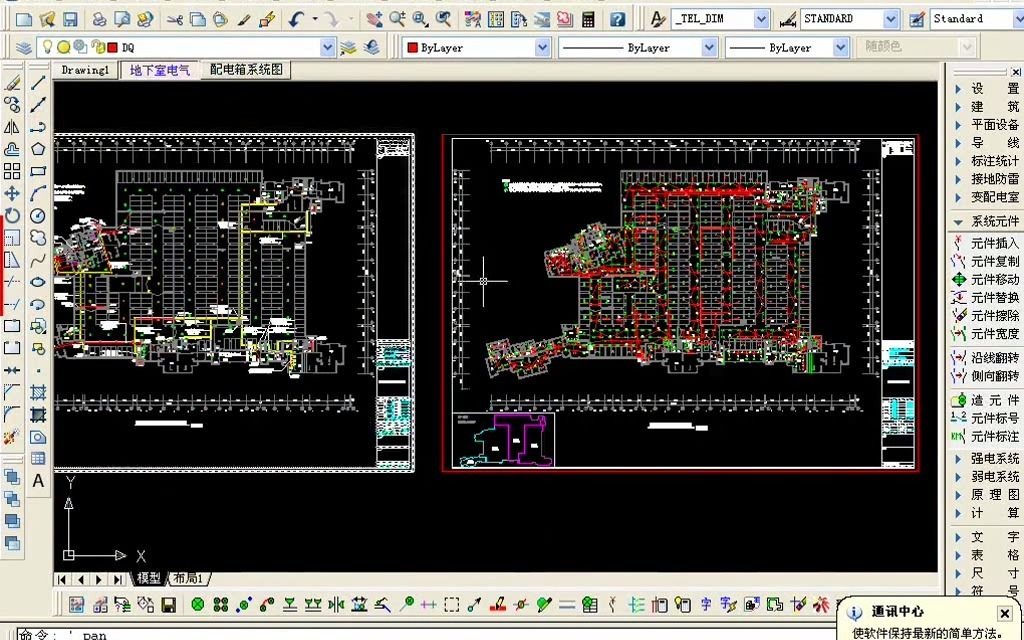
Task: Open the calculator icon in toolbar
Action: (x=588, y=20)
